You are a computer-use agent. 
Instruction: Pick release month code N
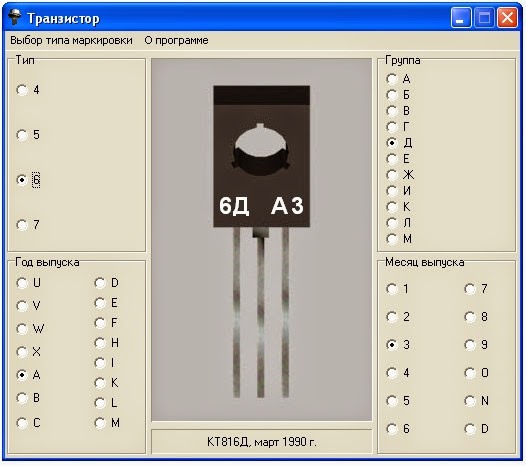click(470, 401)
